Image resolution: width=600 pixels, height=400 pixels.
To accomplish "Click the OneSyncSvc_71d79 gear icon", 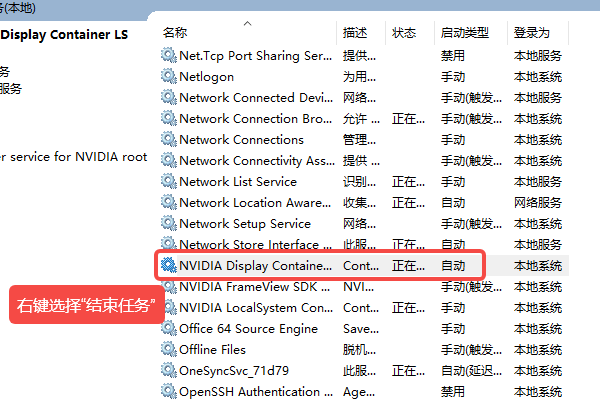I will click(168, 370).
